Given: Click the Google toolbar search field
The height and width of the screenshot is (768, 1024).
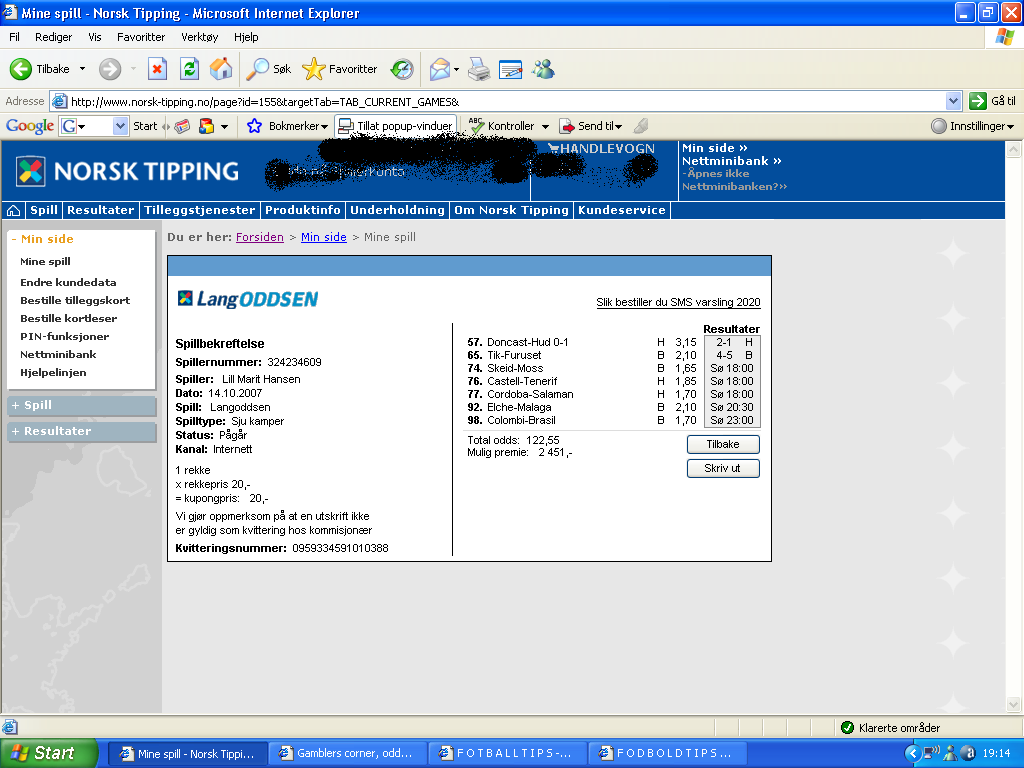Looking at the screenshot, I should pos(95,126).
